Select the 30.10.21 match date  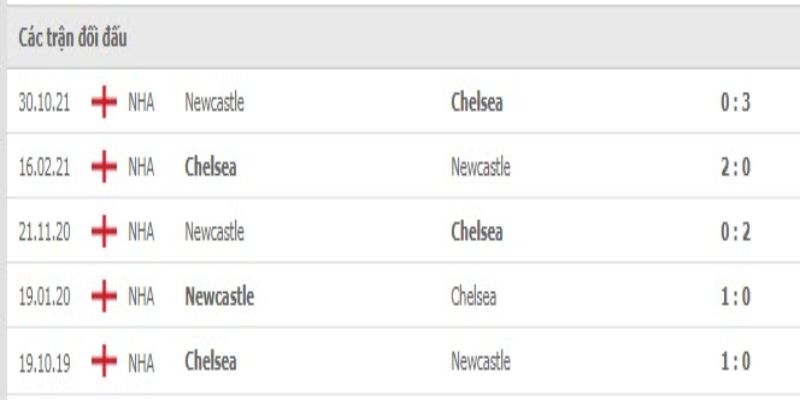(46, 102)
